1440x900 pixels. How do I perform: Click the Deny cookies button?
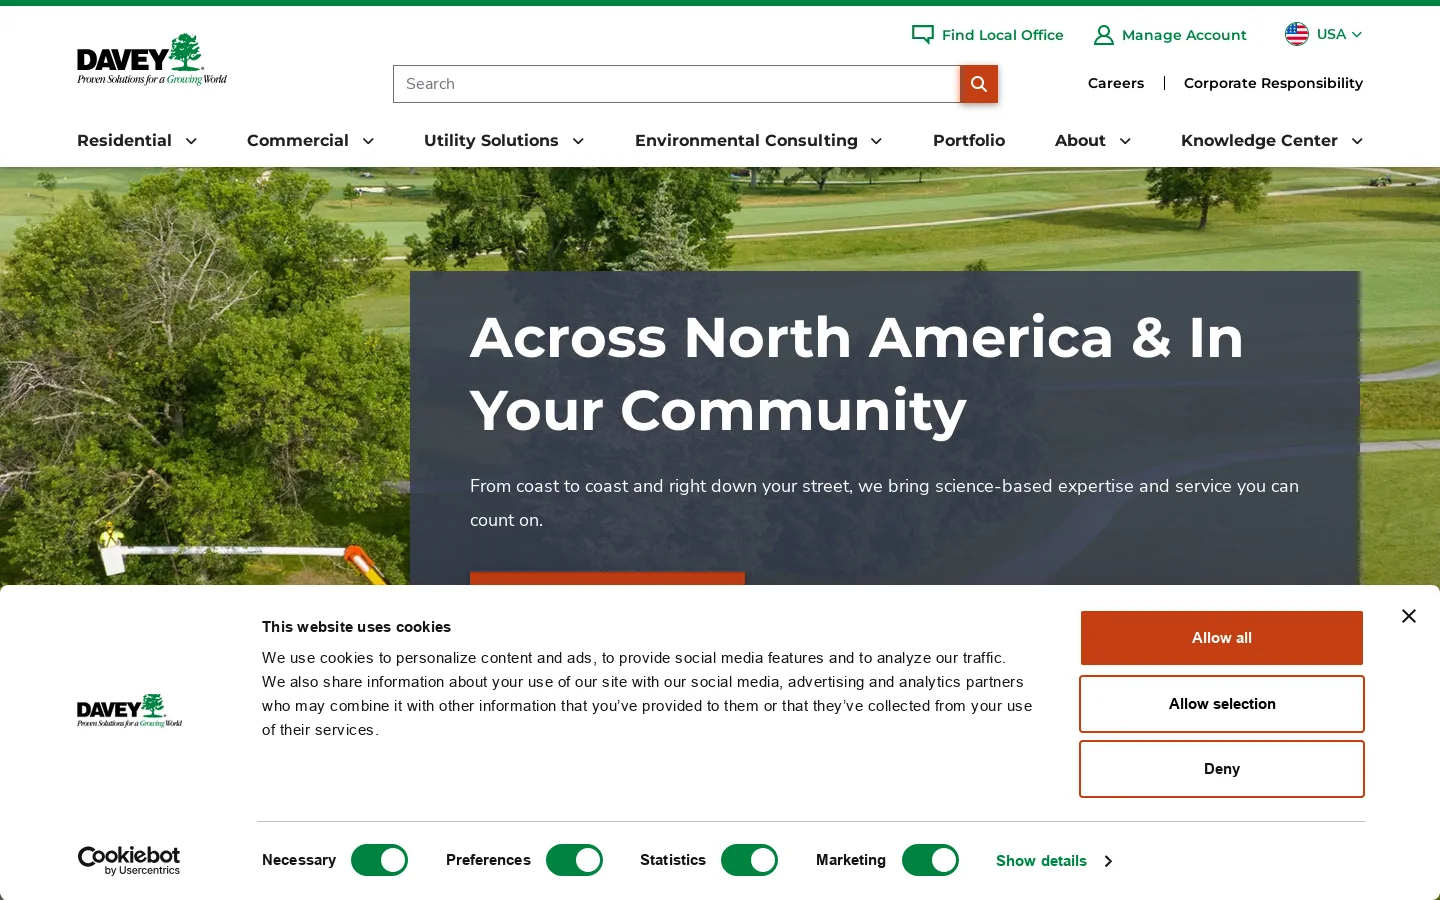point(1222,769)
